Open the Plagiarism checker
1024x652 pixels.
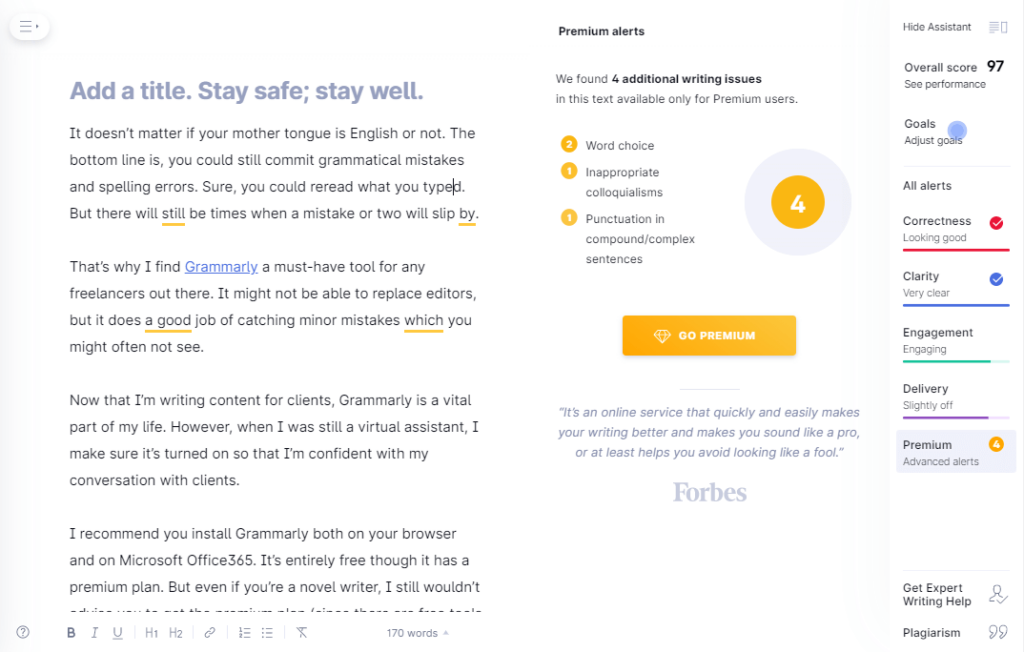pyautogui.click(x=955, y=632)
